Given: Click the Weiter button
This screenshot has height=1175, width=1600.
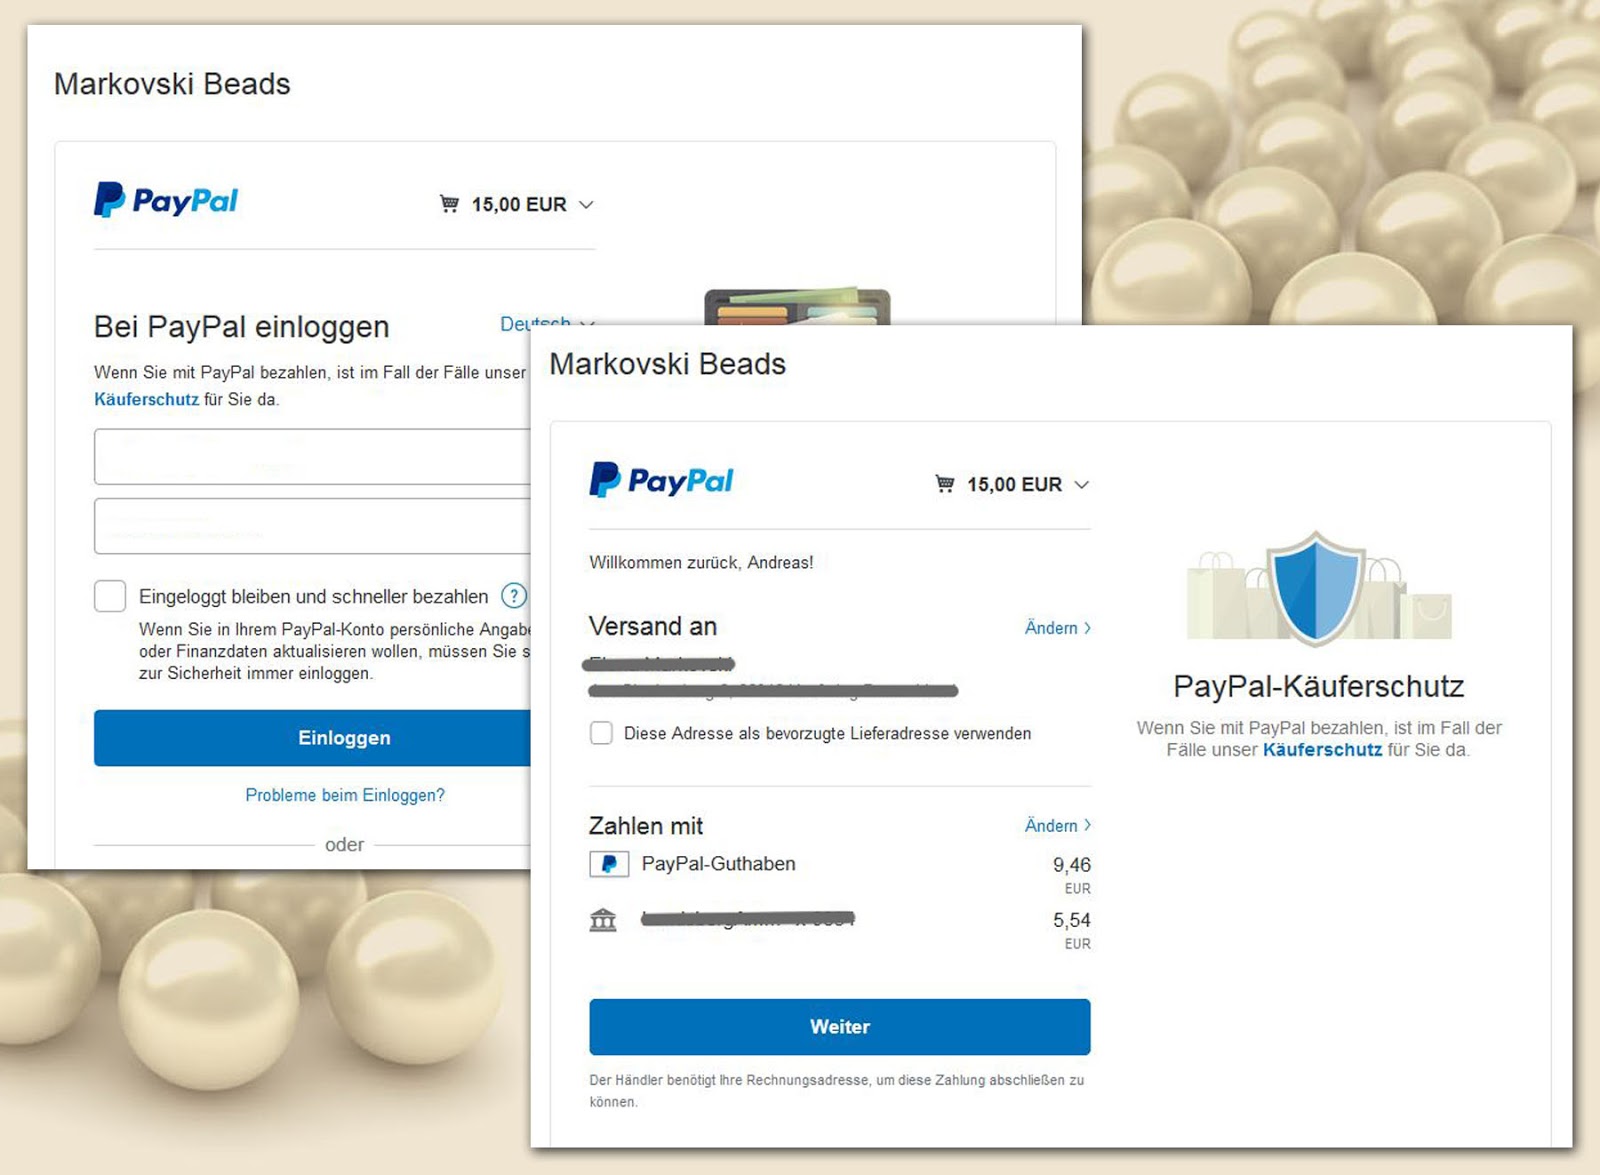Looking at the screenshot, I should pos(840,1027).
